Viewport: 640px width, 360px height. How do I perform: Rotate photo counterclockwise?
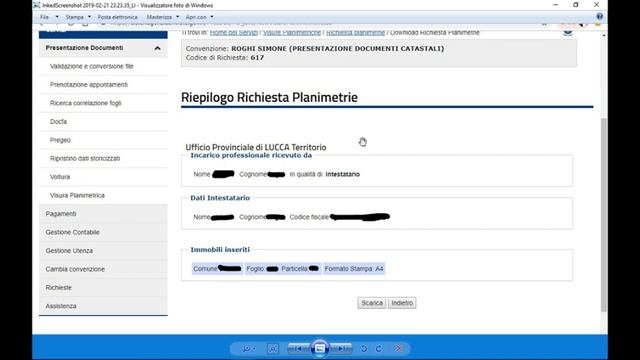[x=364, y=349]
